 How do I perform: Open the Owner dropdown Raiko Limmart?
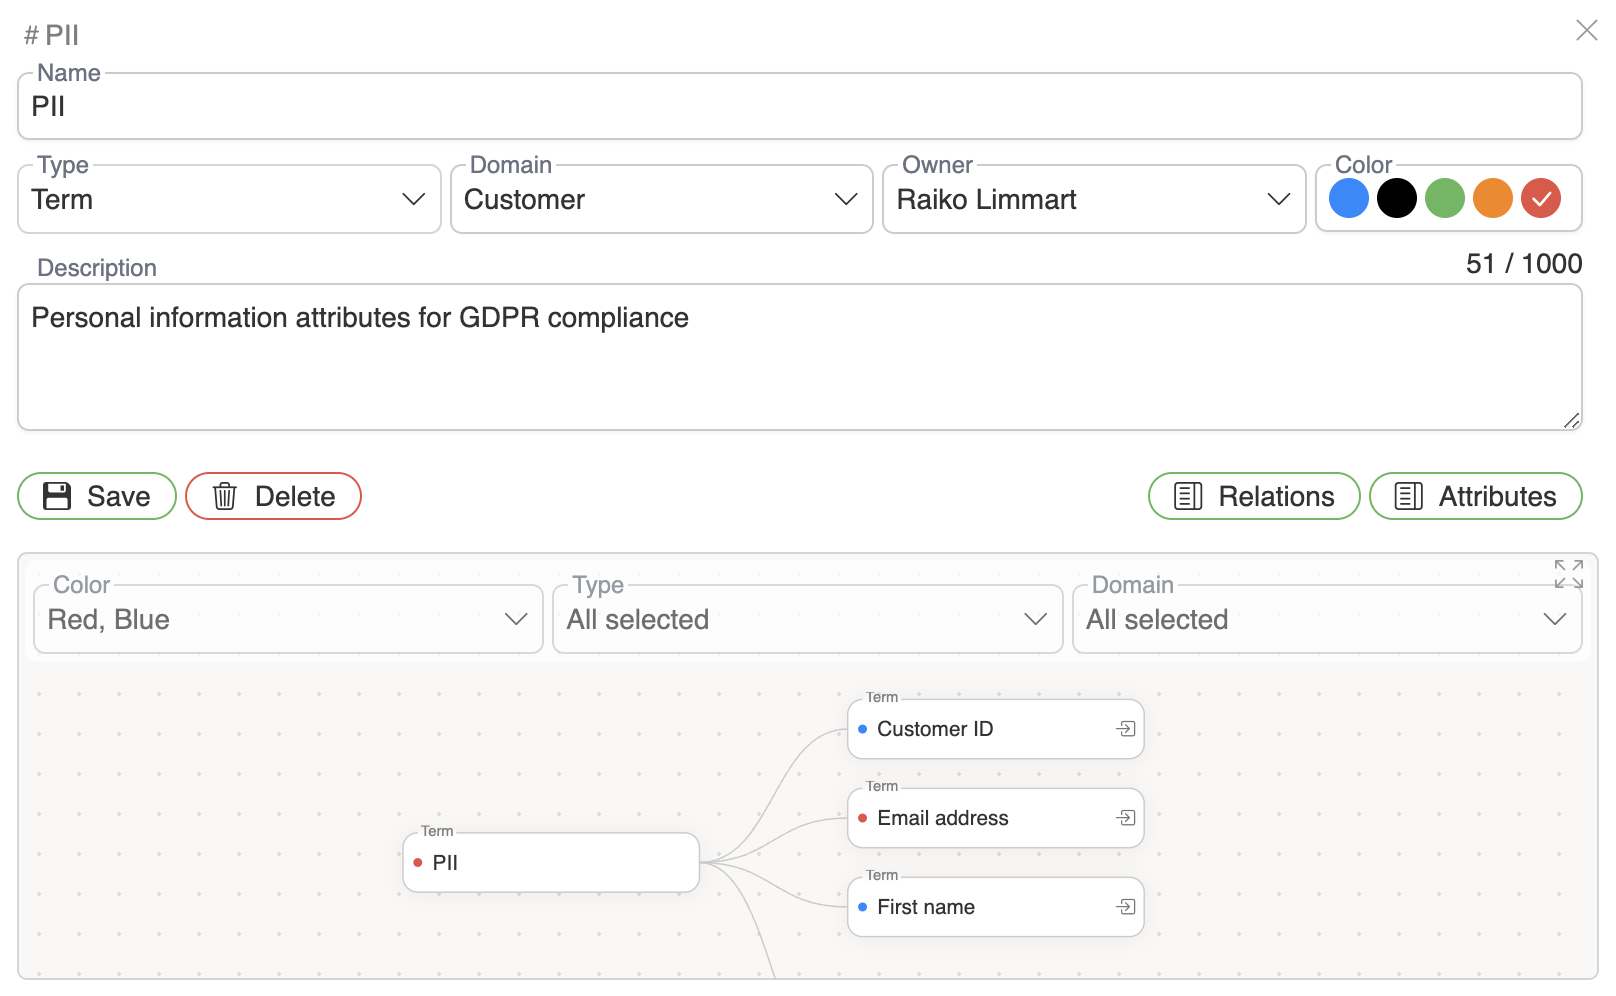point(1093,200)
